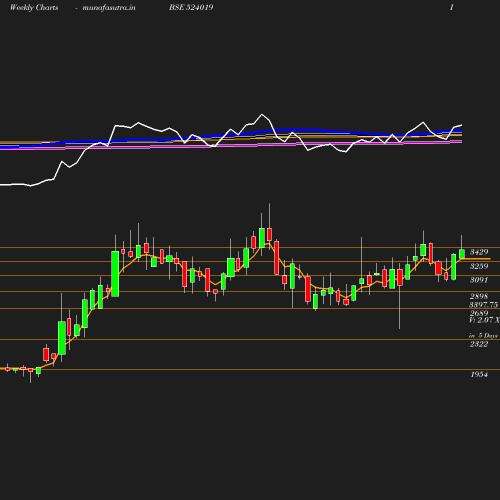Viewport: 500px width, 500px height.
Task: Click the 'Weekly Charts' title text
Action: coord(34,7)
